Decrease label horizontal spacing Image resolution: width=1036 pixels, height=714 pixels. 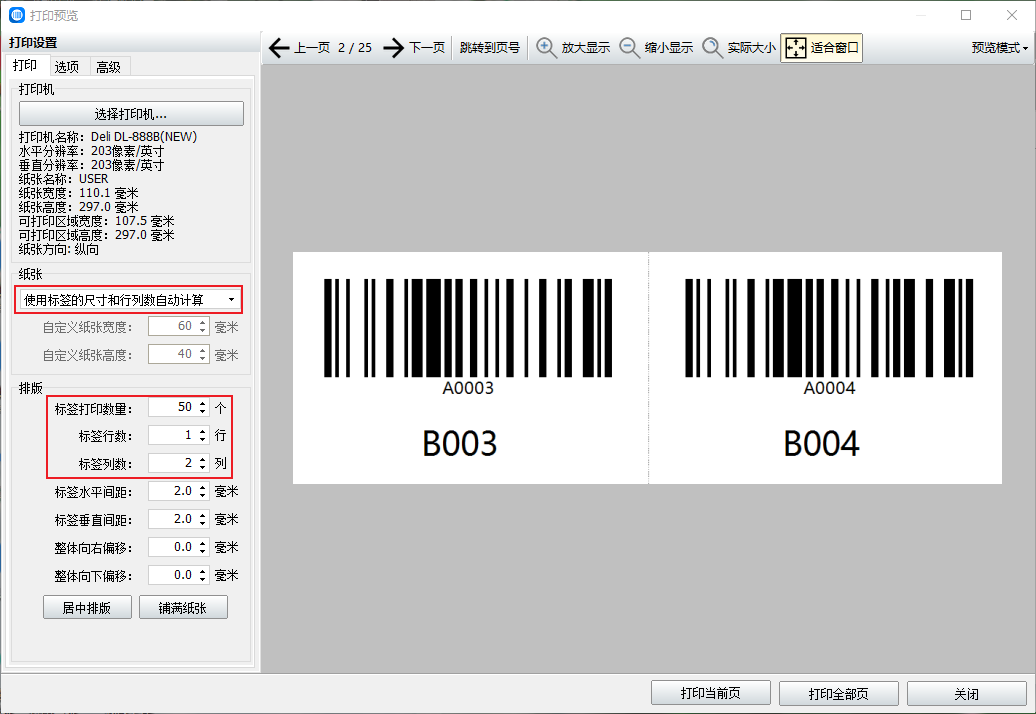203,495
